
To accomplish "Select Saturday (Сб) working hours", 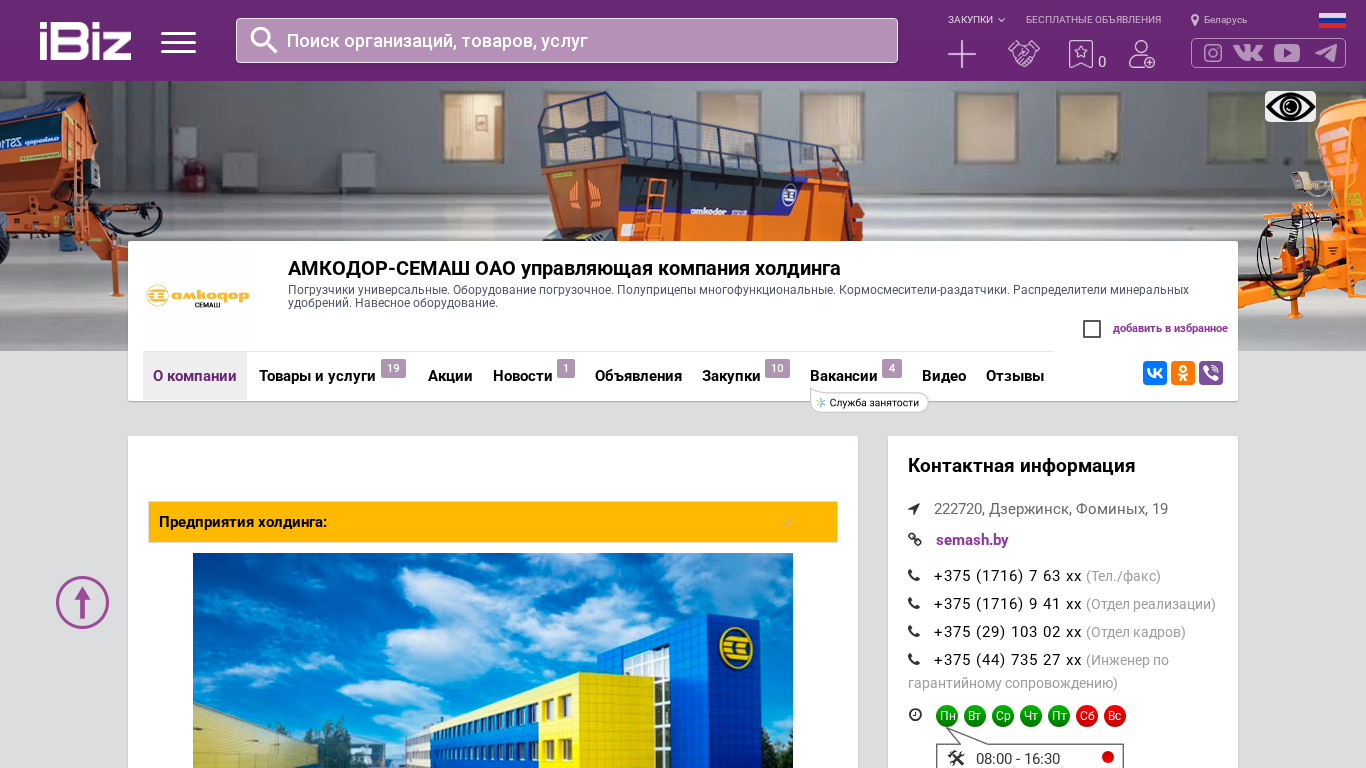I will pos(1087,716).
